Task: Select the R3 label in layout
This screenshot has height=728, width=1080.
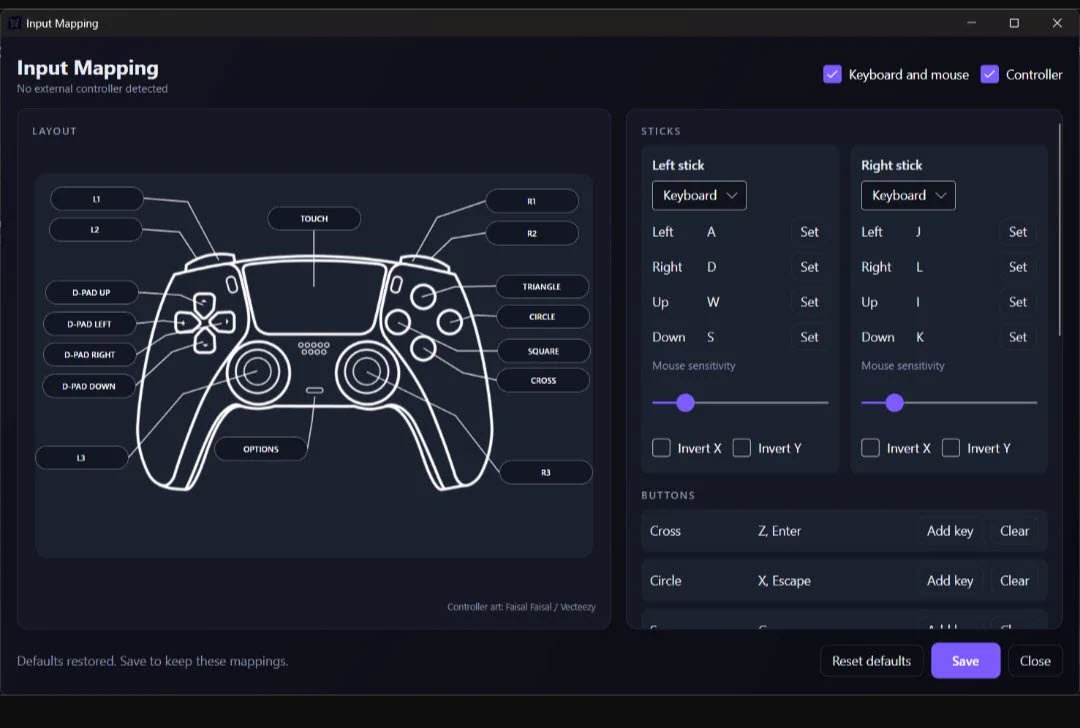Action: (546, 472)
